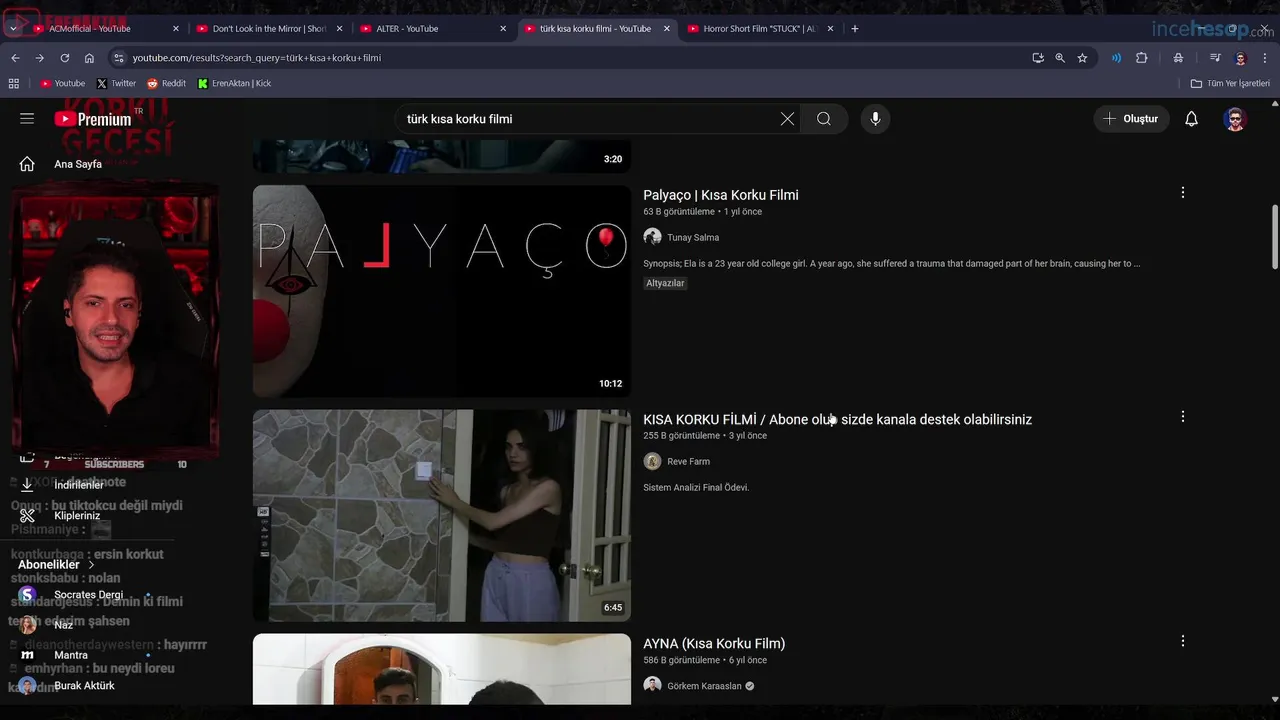Play the Palyaço video thumbnail
The width and height of the screenshot is (1280, 720).
coord(442,291)
